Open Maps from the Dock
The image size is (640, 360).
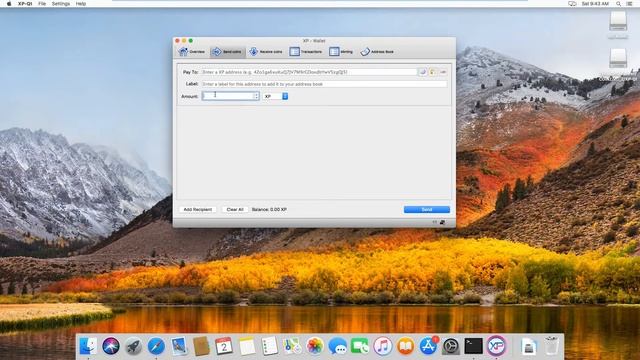(292, 346)
